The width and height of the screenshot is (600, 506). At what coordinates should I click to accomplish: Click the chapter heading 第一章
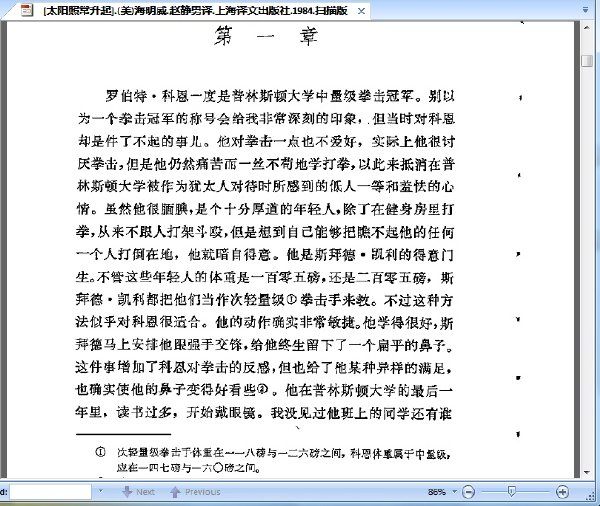266,36
